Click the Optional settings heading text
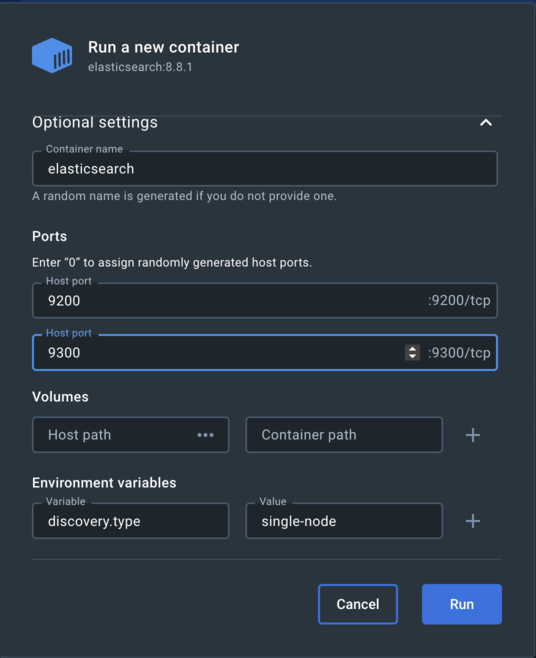The width and height of the screenshot is (536, 658). tap(95, 123)
